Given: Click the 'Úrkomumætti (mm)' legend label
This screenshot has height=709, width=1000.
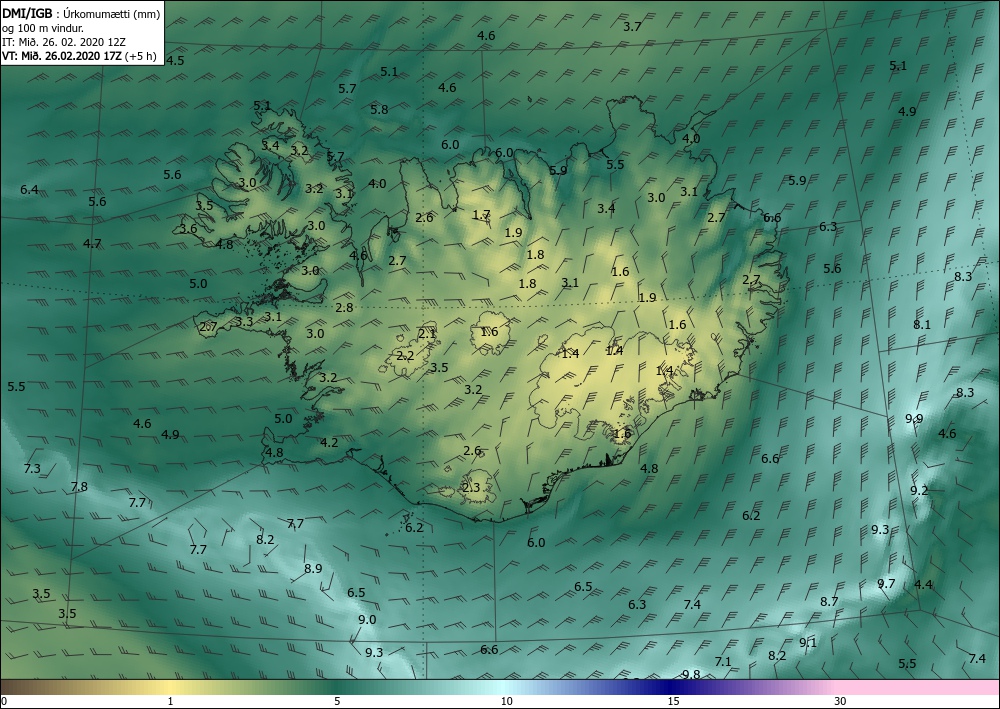Looking at the screenshot, I should pyautogui.click(x=113, y=15).
